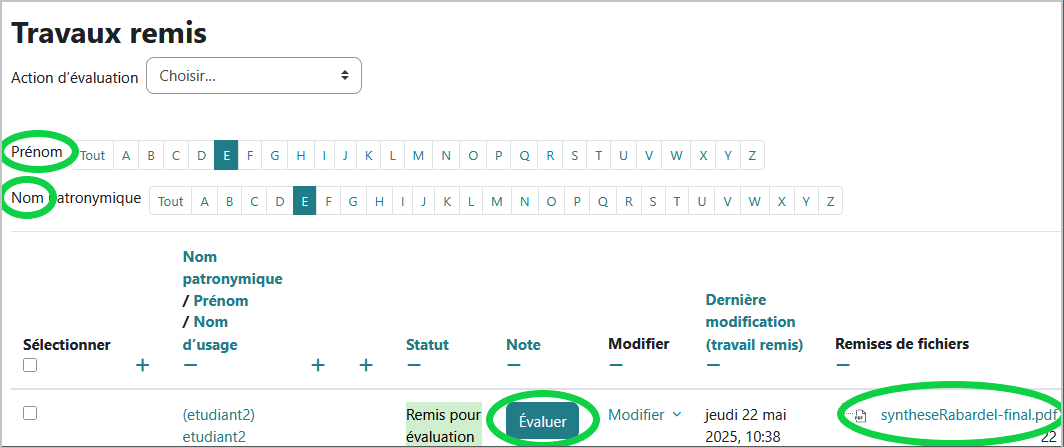Viewport: 1064px width, 448px height.
Task: Select Tout in Nom patronymique filter
Action: [171, 201]
